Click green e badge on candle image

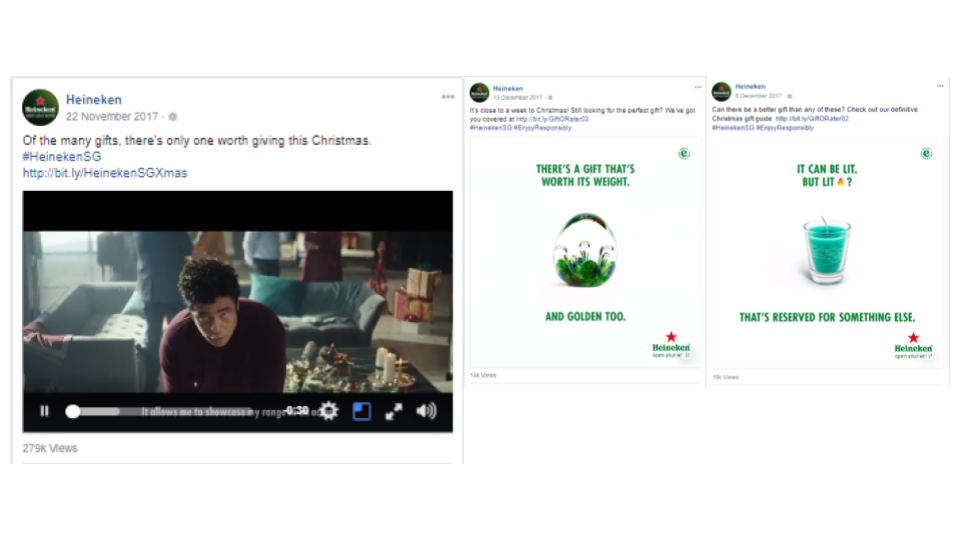(926, 153)
